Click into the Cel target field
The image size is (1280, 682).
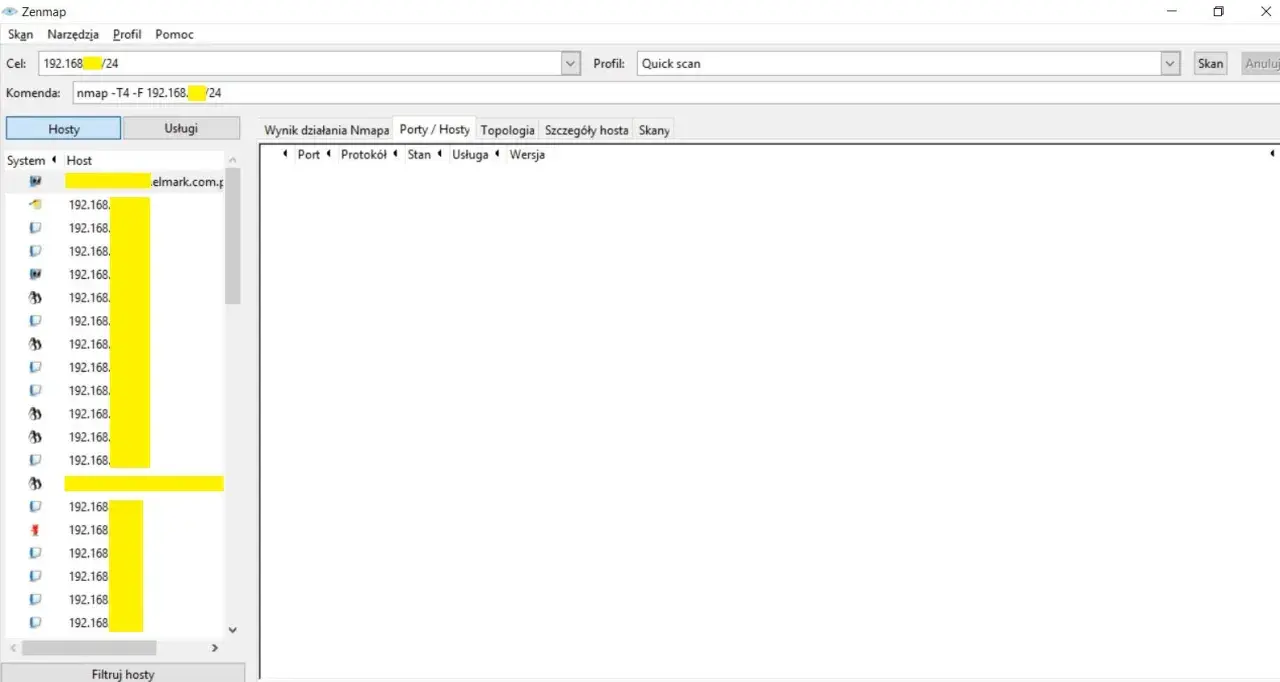(x=301, y=63)
